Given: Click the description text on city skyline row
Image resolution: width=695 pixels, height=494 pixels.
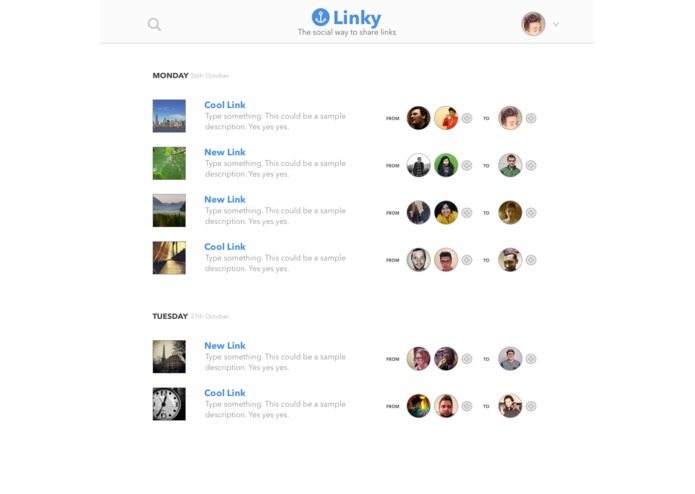Looking at the screenshot, I should pyautogui.click(x=275, y=121).
